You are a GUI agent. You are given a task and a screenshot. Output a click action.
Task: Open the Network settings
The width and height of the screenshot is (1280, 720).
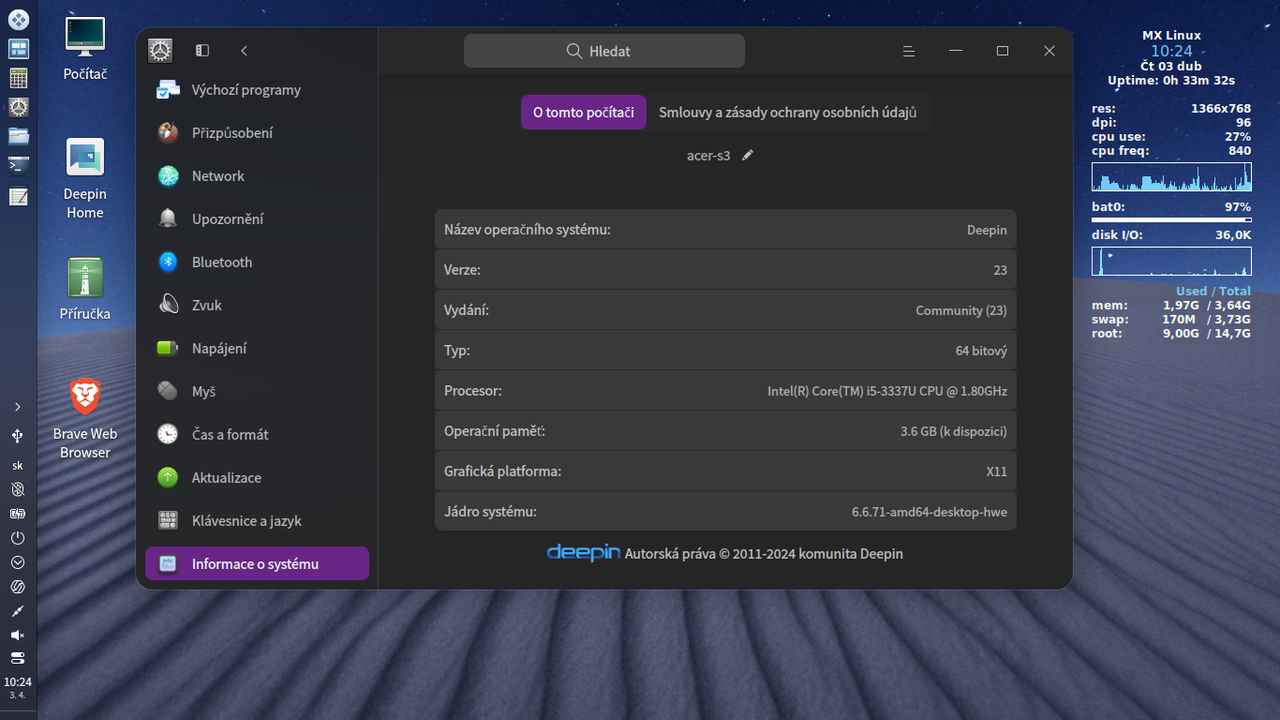click(x=257, y=176)
